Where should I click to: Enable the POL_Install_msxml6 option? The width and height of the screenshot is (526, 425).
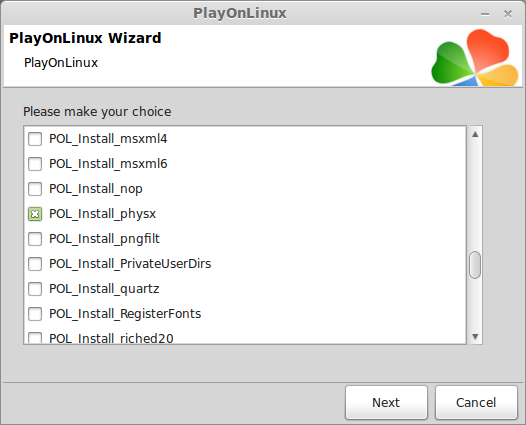(35, 164)
